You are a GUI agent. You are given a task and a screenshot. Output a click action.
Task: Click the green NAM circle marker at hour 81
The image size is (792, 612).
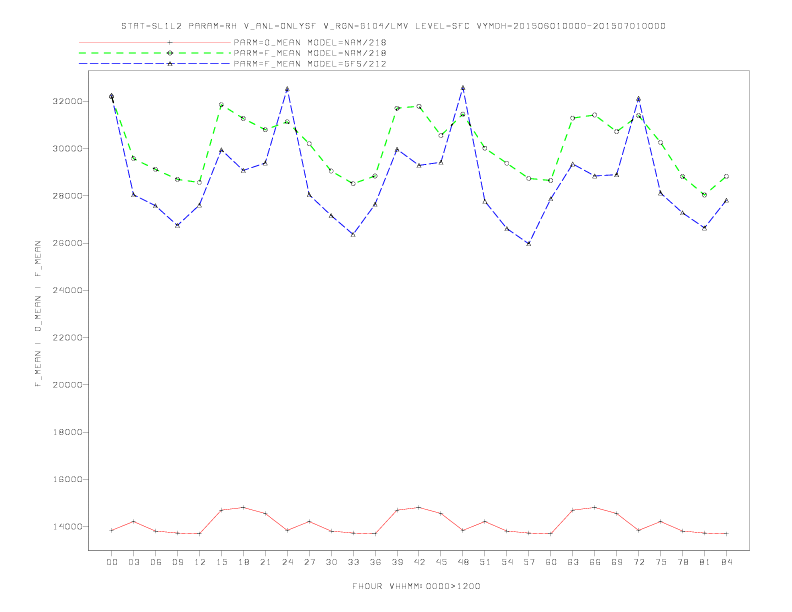[x=705, y=195]
